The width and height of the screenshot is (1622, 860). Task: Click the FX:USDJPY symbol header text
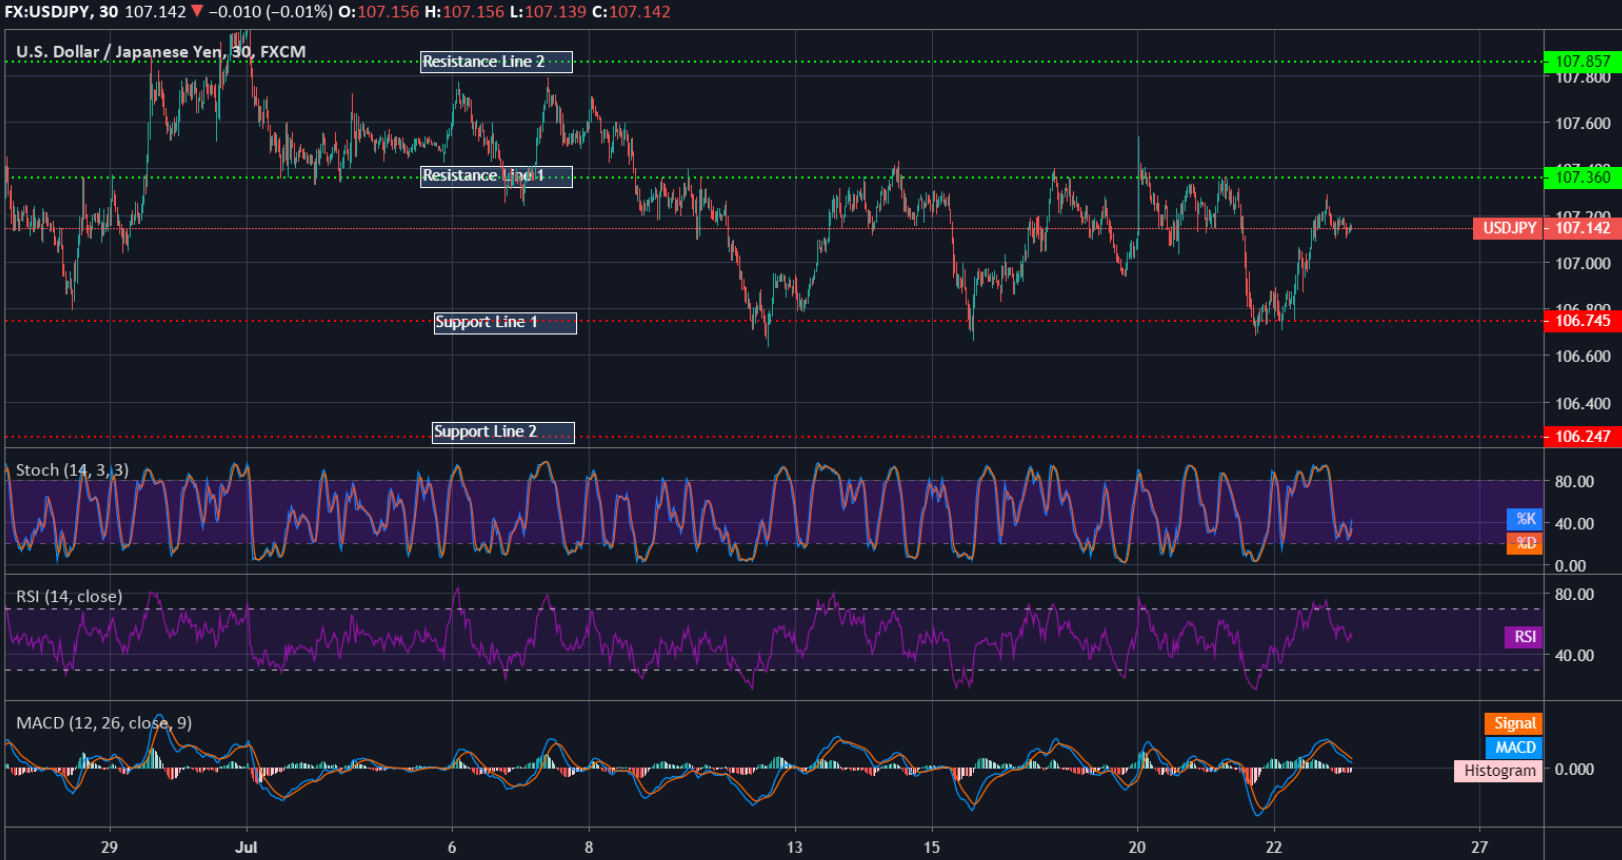(x=59, y=12)
